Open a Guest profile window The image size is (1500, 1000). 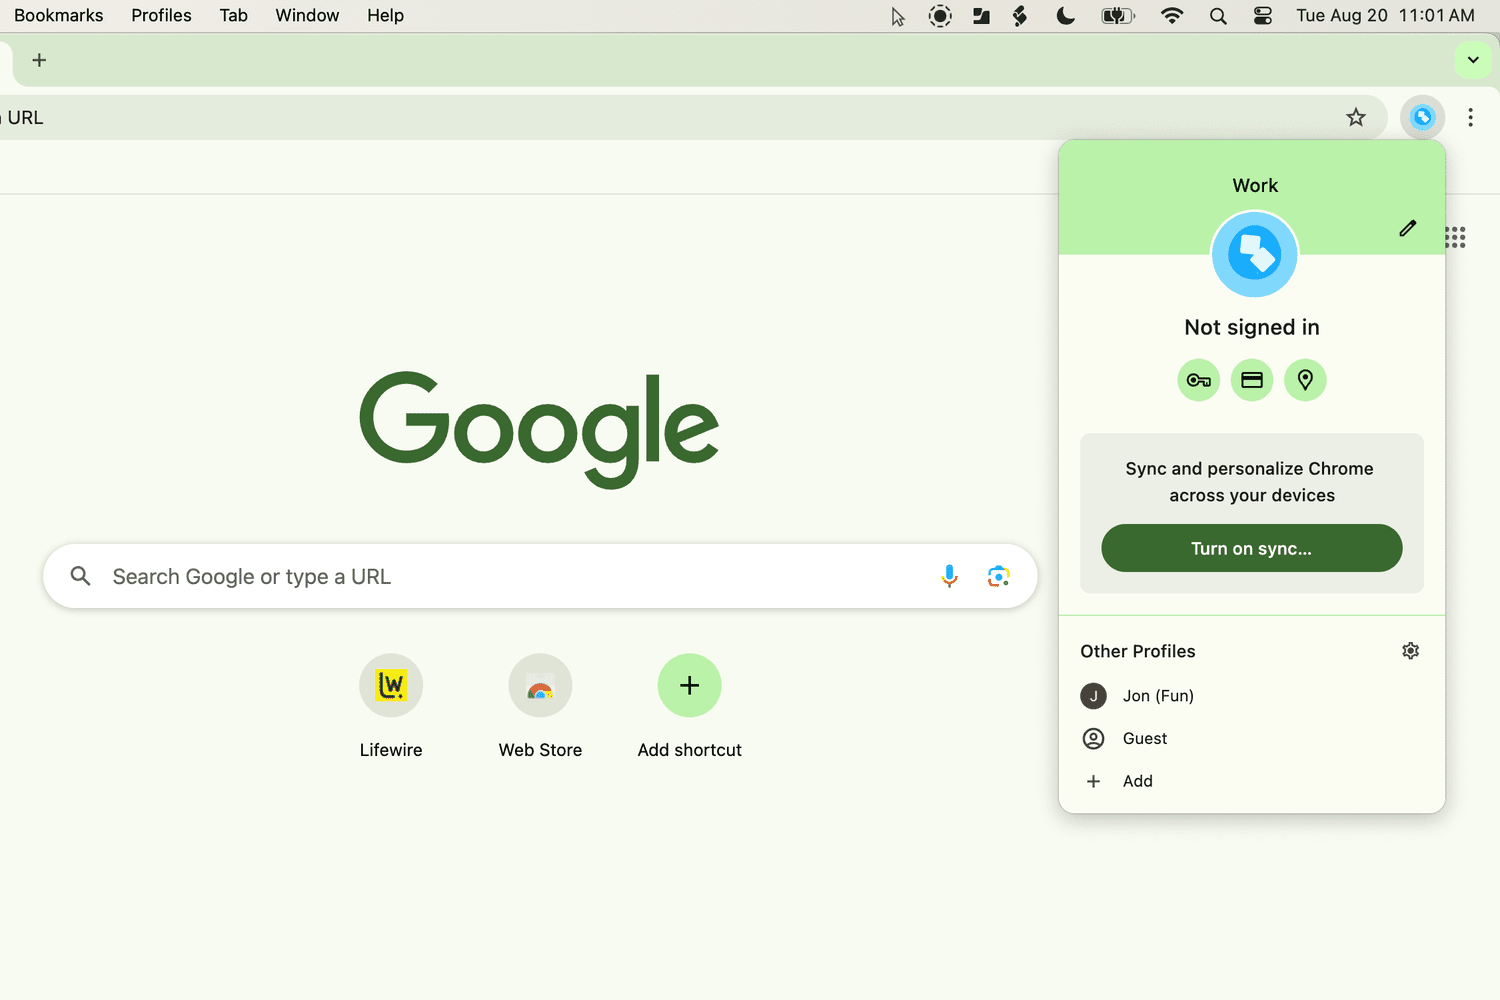(1144, 738)
